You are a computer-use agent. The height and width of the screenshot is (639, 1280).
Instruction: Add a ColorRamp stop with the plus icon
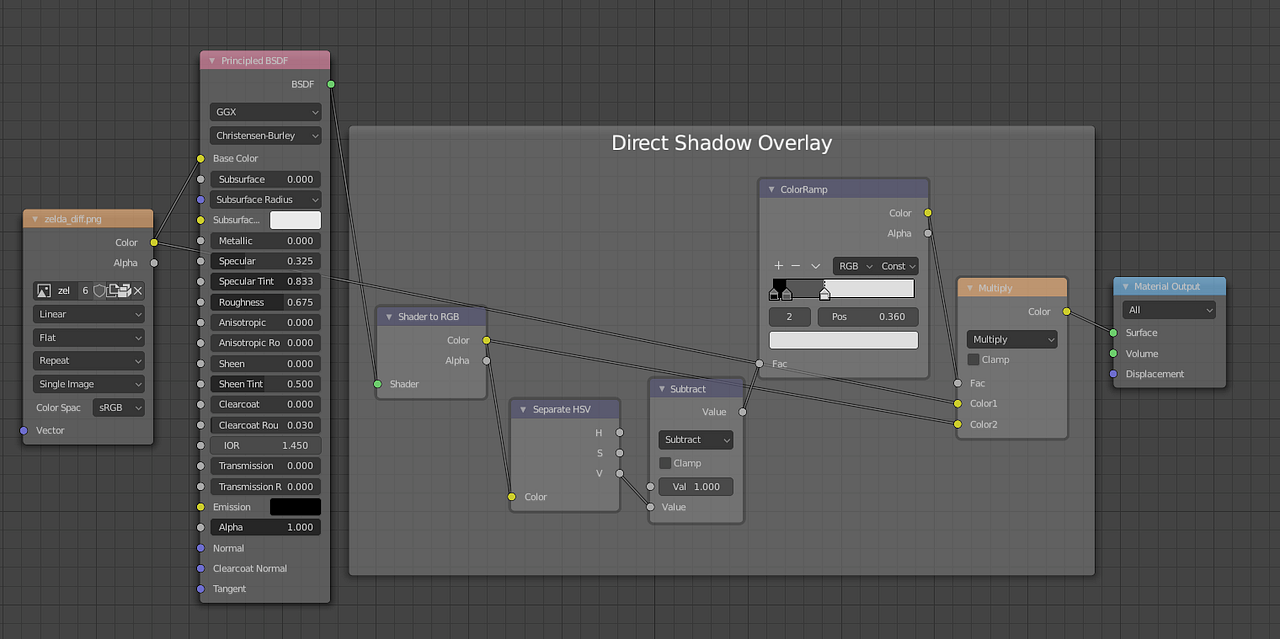tap(778, 266)
